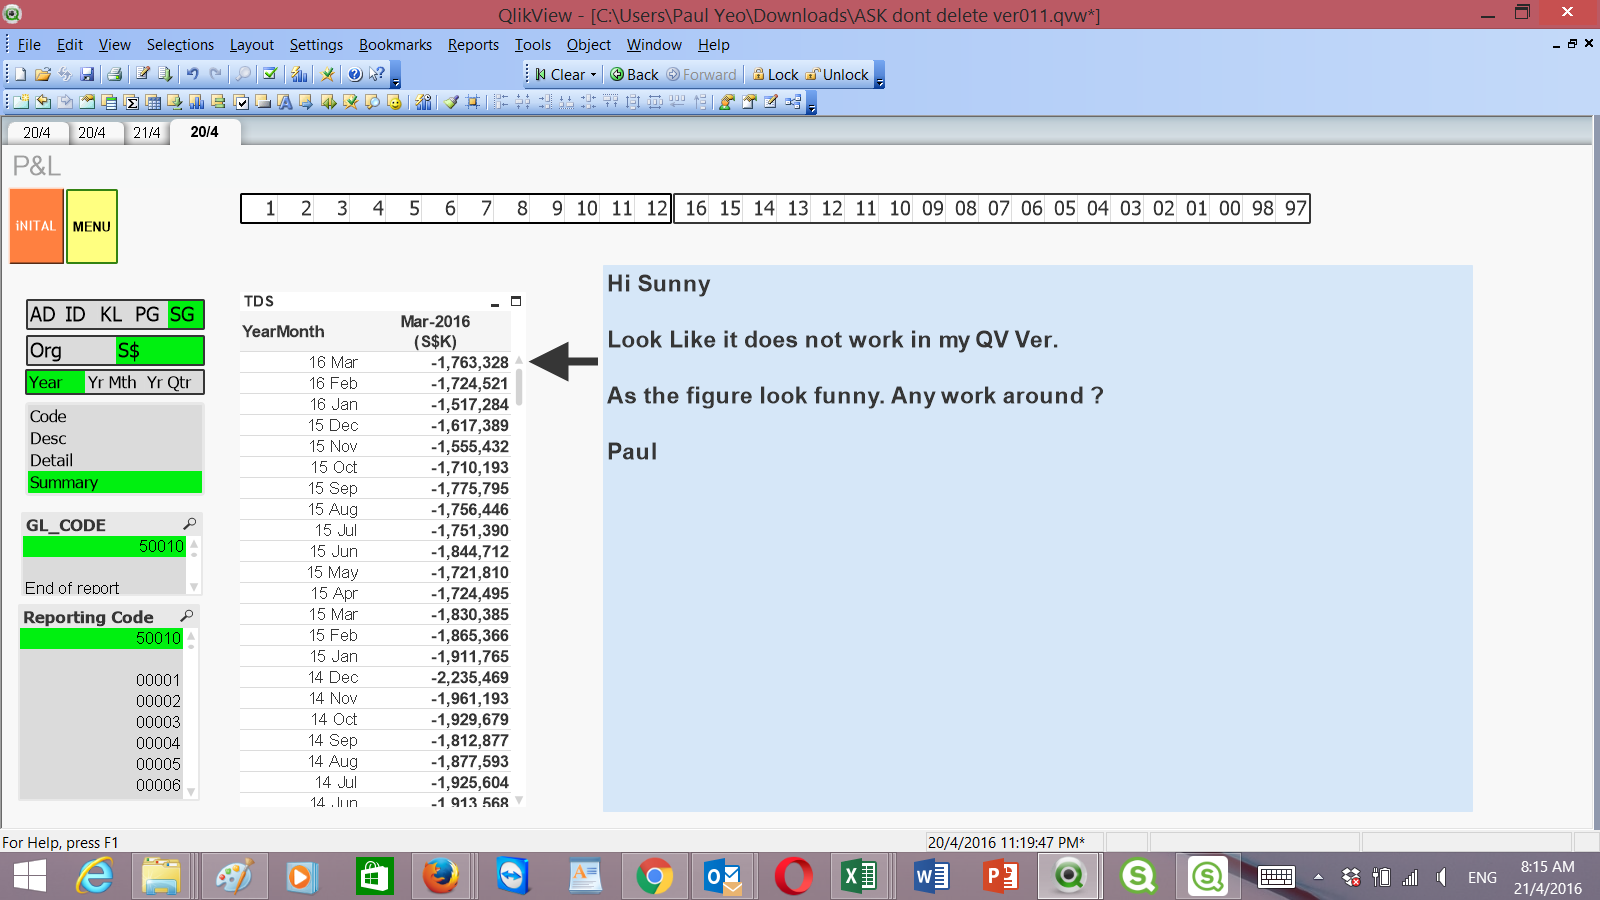The image size is (1600, 900).
Task: Choose S$ as the currency
Action: point(159,351)
